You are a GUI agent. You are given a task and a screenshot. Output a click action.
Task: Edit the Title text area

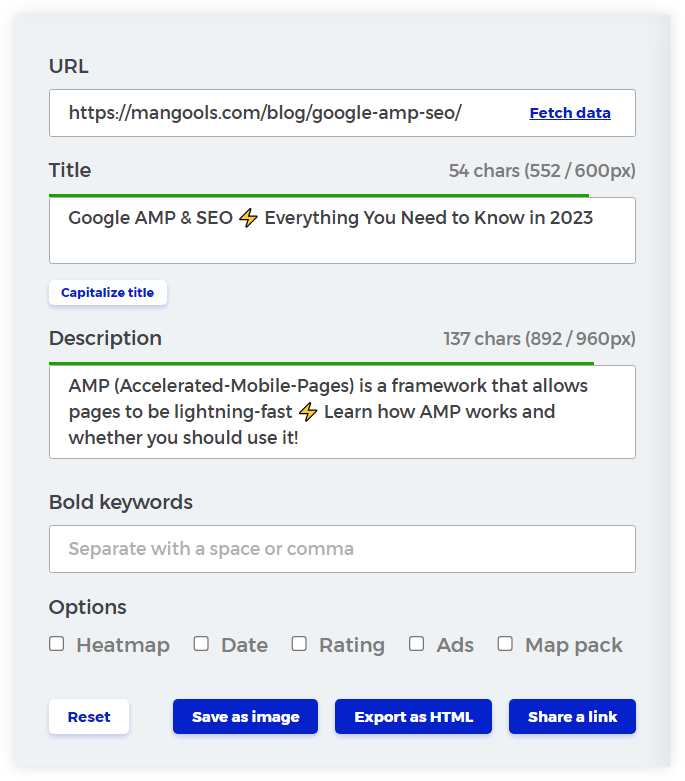click(342, 230)
